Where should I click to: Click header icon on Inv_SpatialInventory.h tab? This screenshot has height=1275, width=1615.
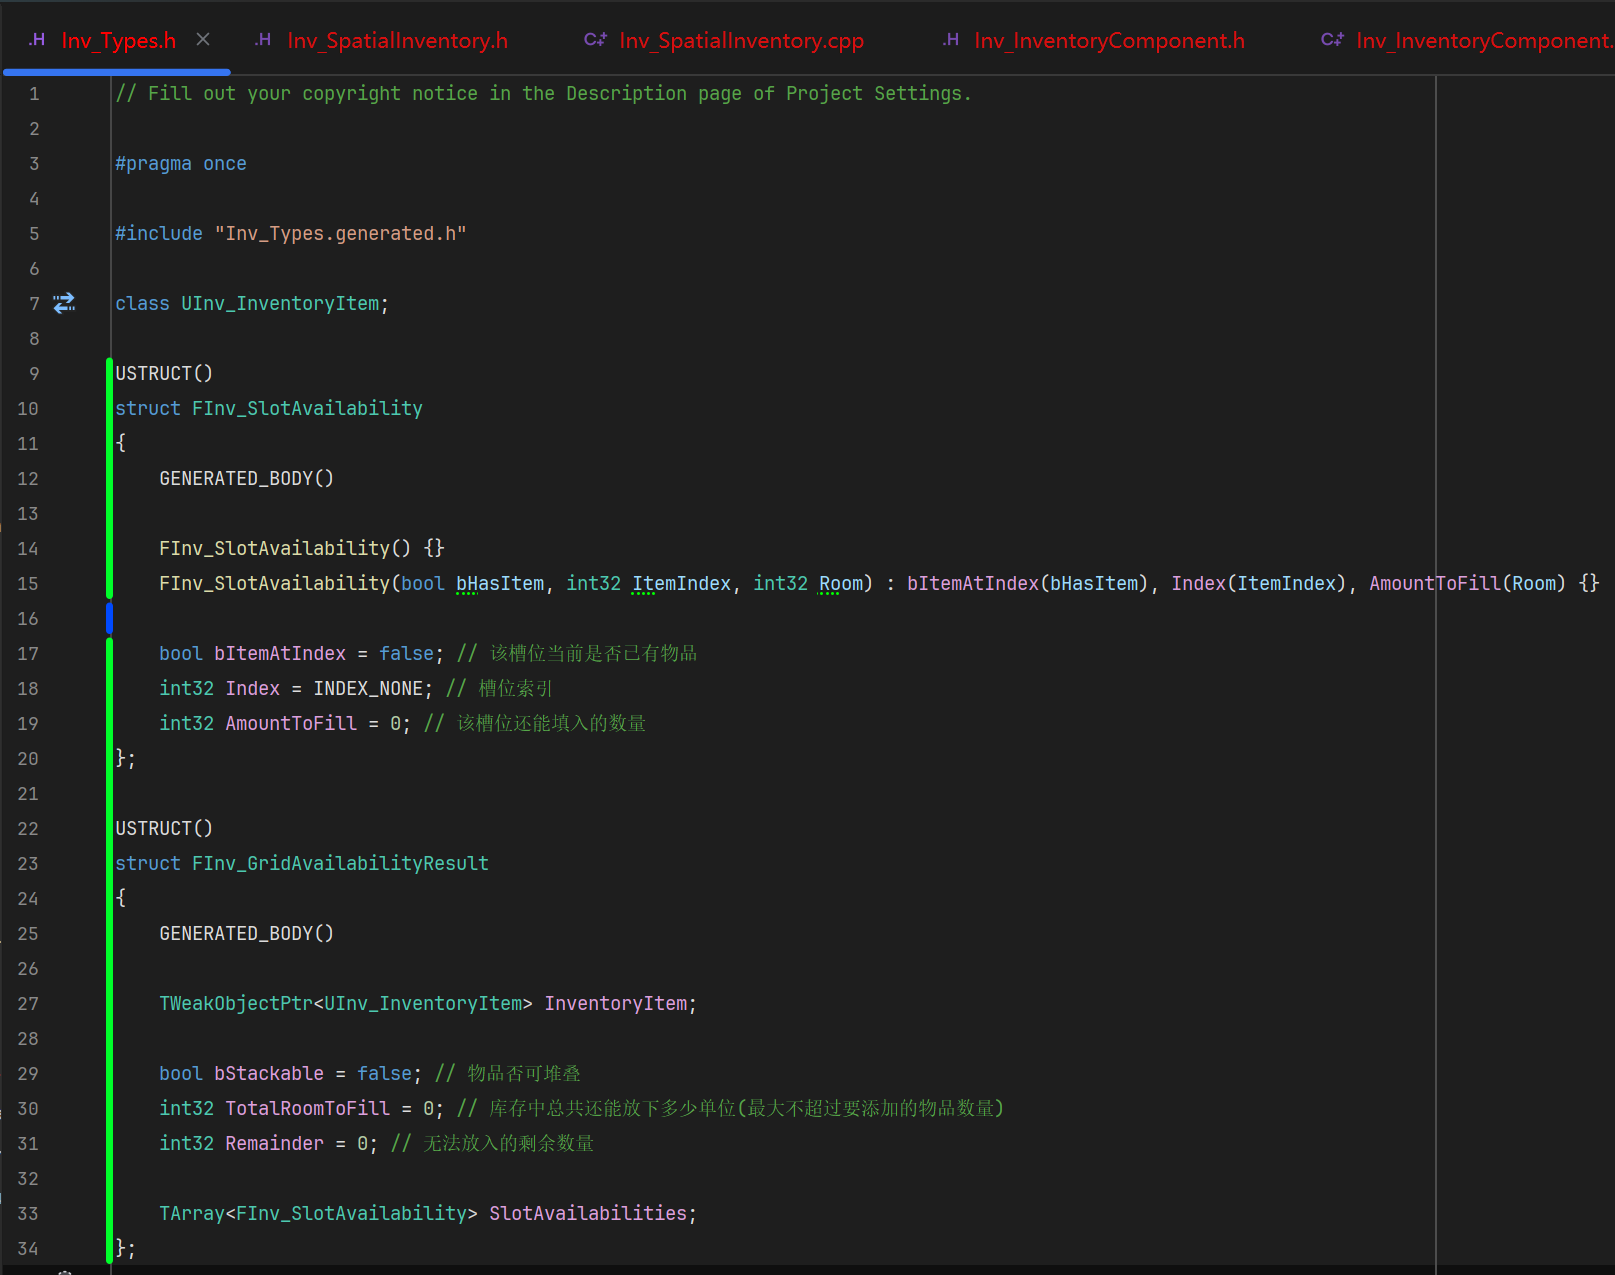263,40
